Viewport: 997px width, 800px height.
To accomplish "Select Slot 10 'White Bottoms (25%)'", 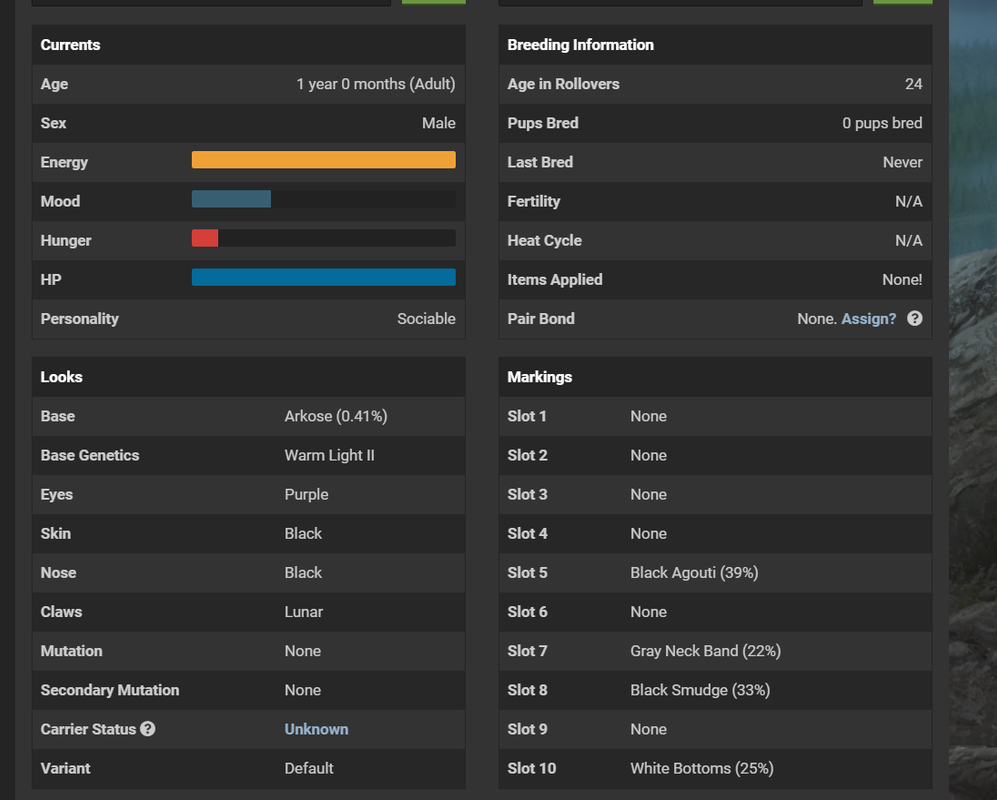I will (x=702, y=768).
